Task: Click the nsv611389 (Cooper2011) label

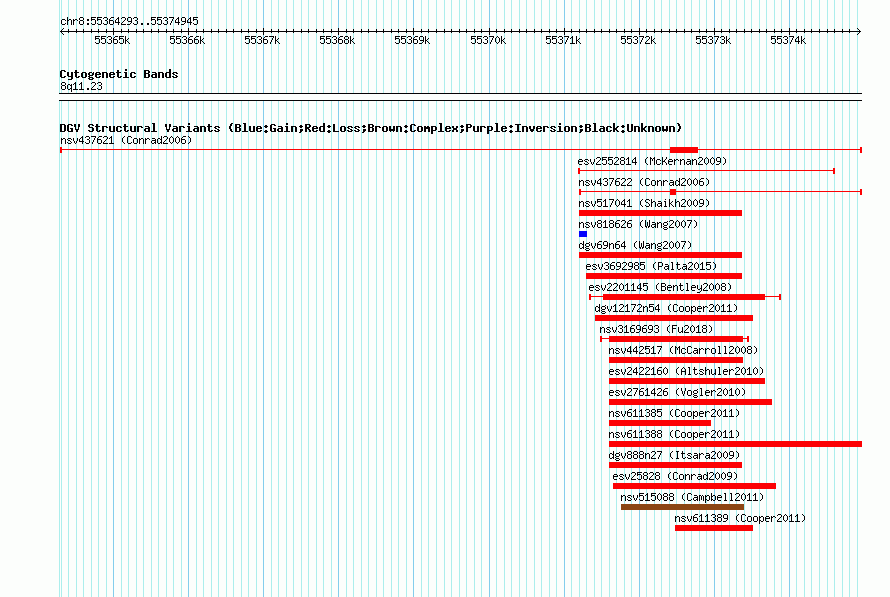Action: (740, 518)
